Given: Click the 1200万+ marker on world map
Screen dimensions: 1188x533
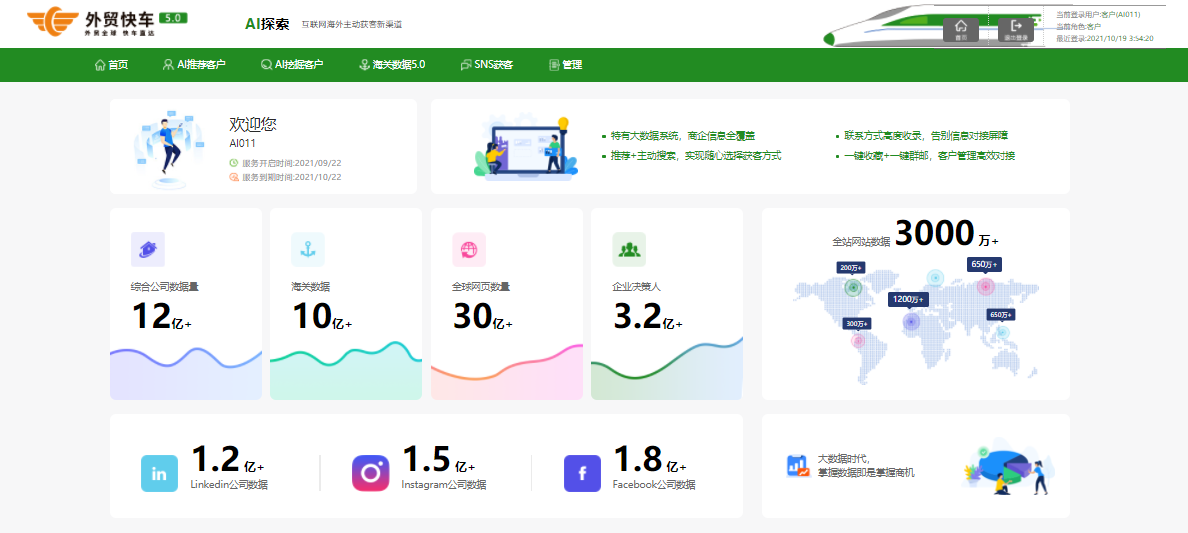Looking at the screenshot, I should (x=908, y=299).
